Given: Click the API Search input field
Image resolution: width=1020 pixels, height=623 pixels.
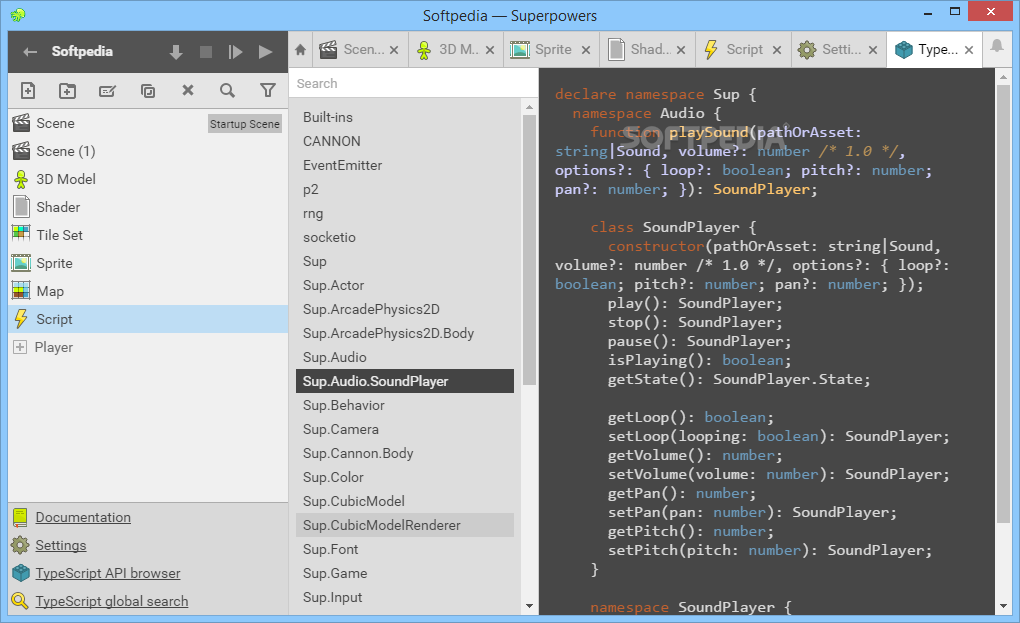Looking at the screenshot, I should click(413, 83).
